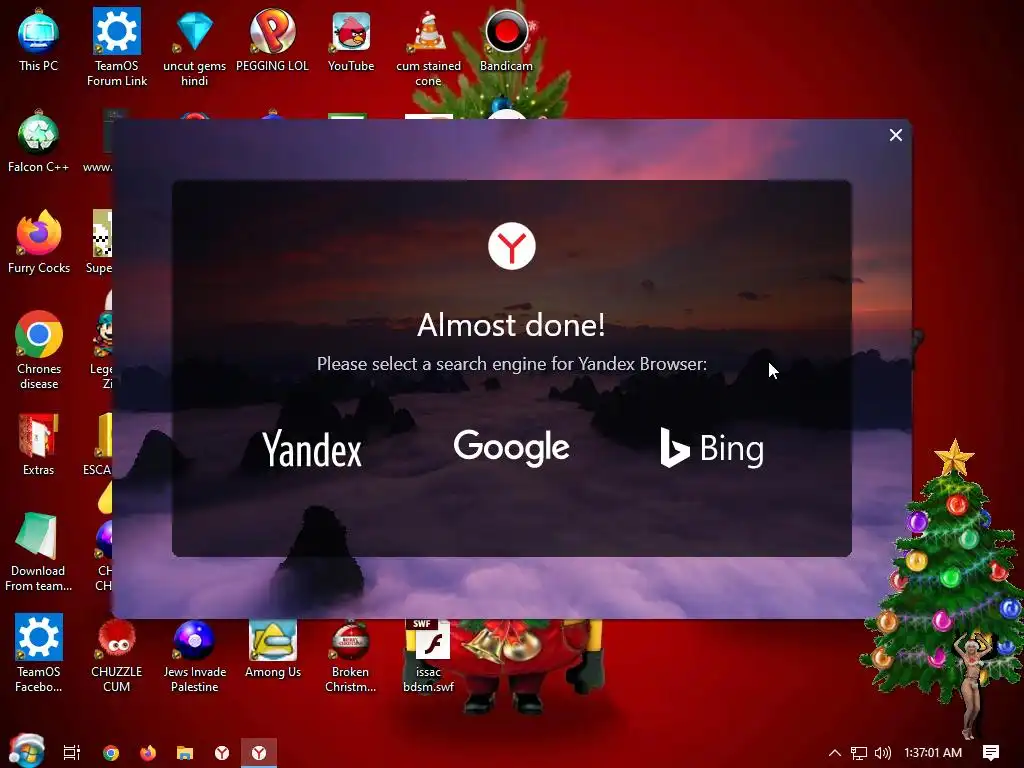Open the Extras folder icon
The height and width of the screenshot is (768, 1024).
tap(39, 445)
